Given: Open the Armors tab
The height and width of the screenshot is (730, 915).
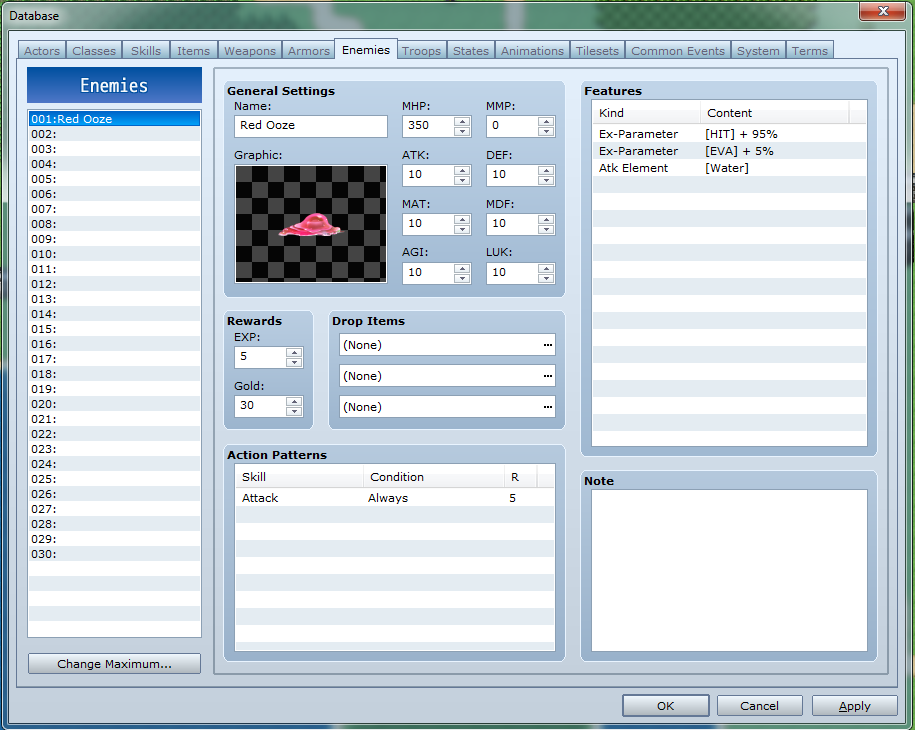Looking at the screenshot, I should pyautogui.click(x=309, y=51).
